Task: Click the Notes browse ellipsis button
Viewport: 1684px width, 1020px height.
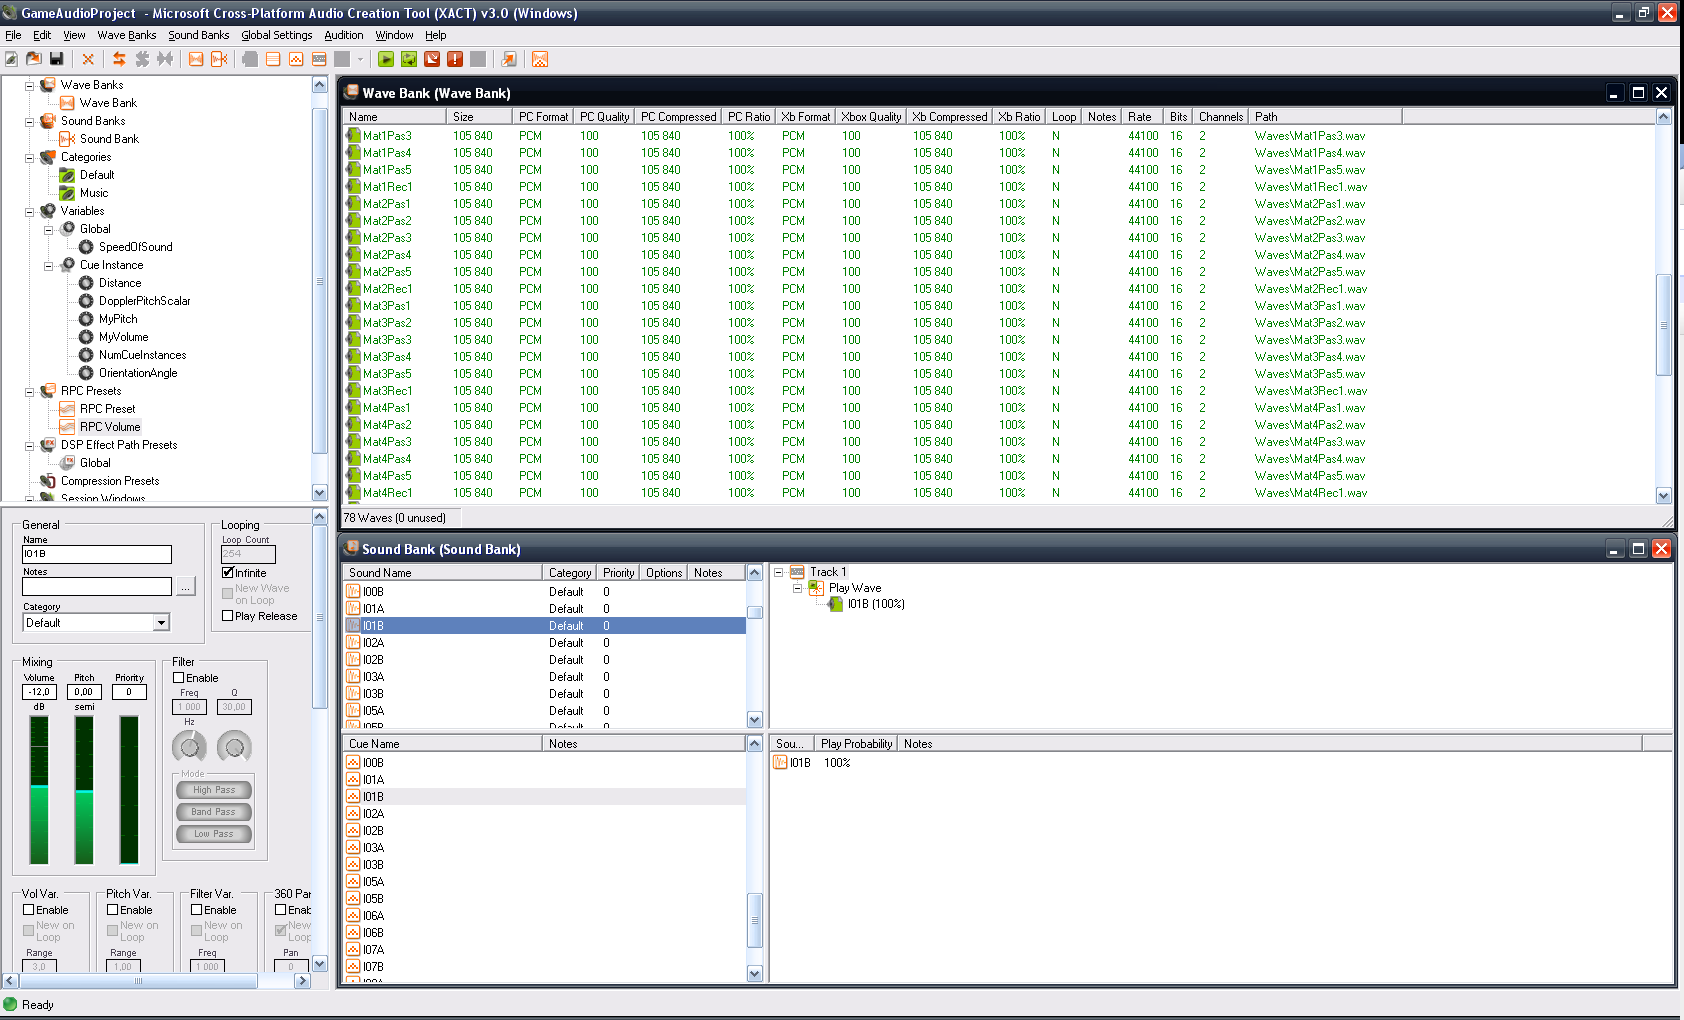Action: 186,587
